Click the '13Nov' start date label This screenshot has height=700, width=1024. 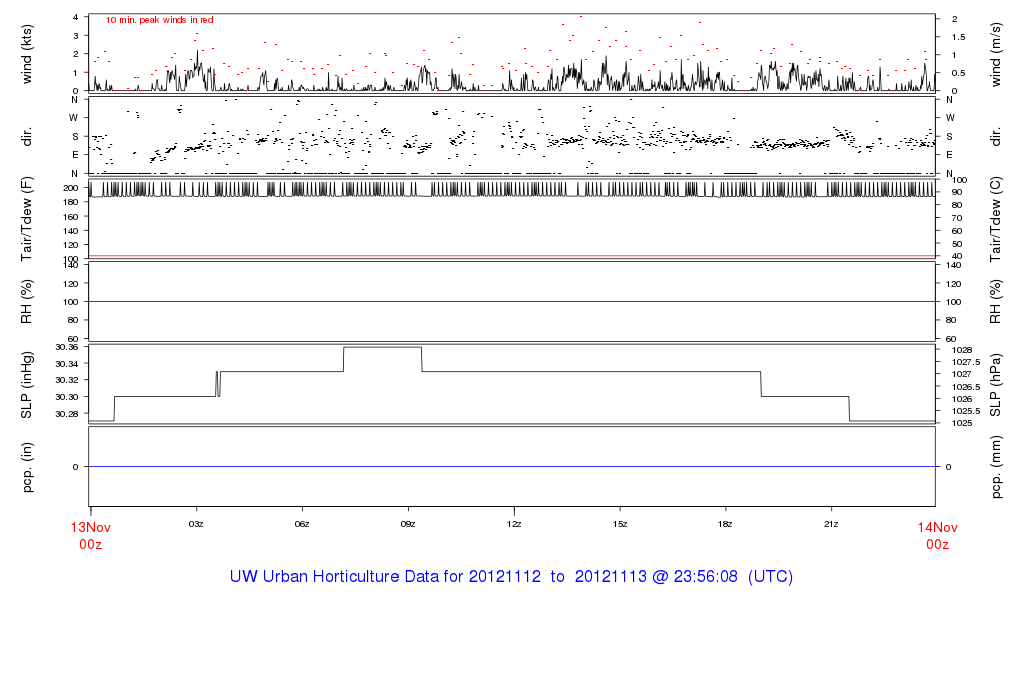[x=91, y=528]
